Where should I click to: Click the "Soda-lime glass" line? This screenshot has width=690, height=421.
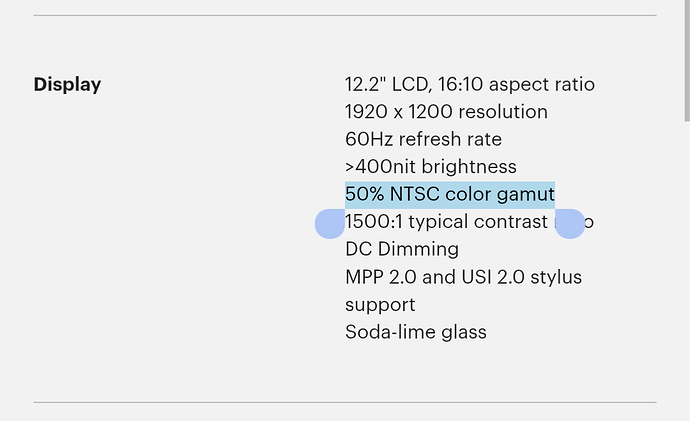point(416,332)
